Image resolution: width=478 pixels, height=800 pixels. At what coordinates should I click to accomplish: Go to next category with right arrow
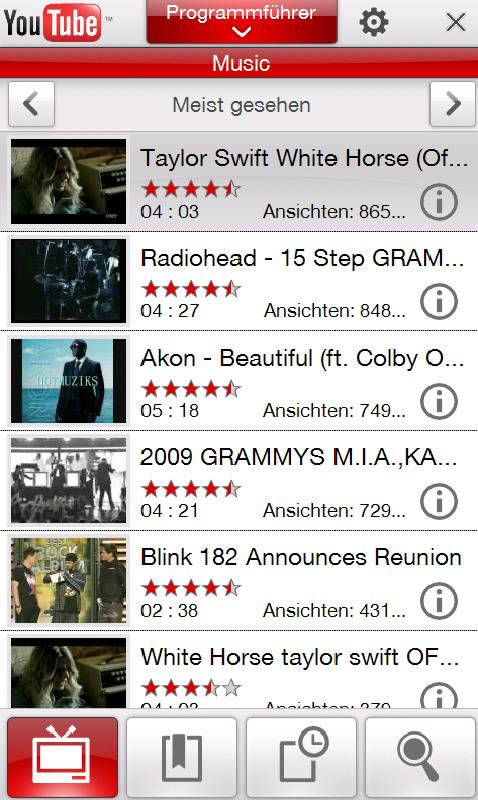pos(452,104)
